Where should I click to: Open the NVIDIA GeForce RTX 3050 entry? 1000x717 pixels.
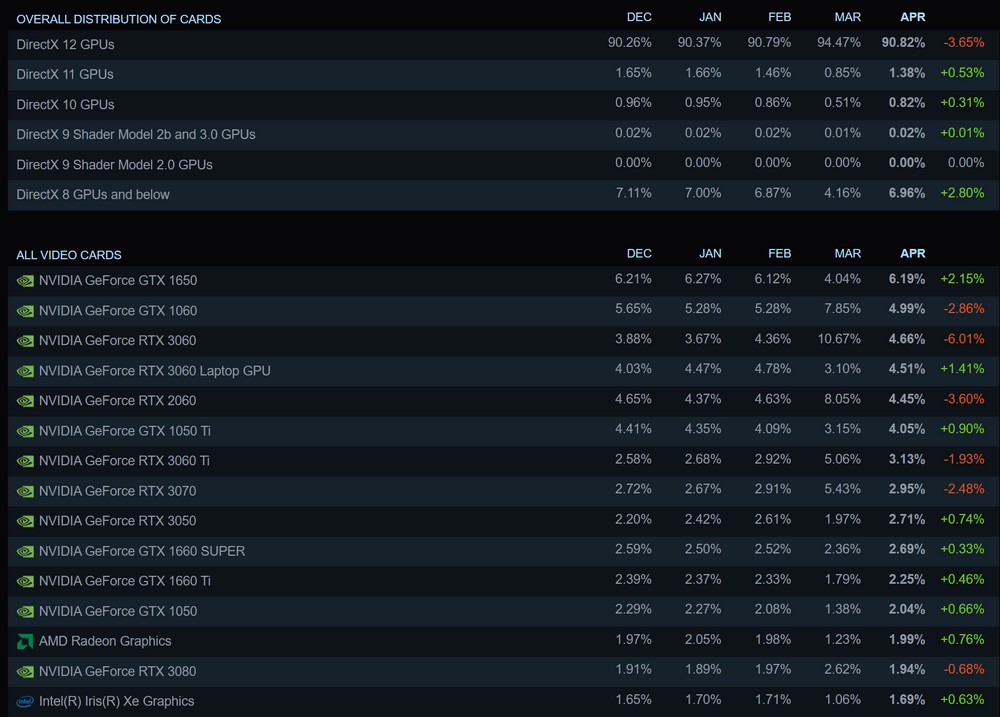(117, 521)
